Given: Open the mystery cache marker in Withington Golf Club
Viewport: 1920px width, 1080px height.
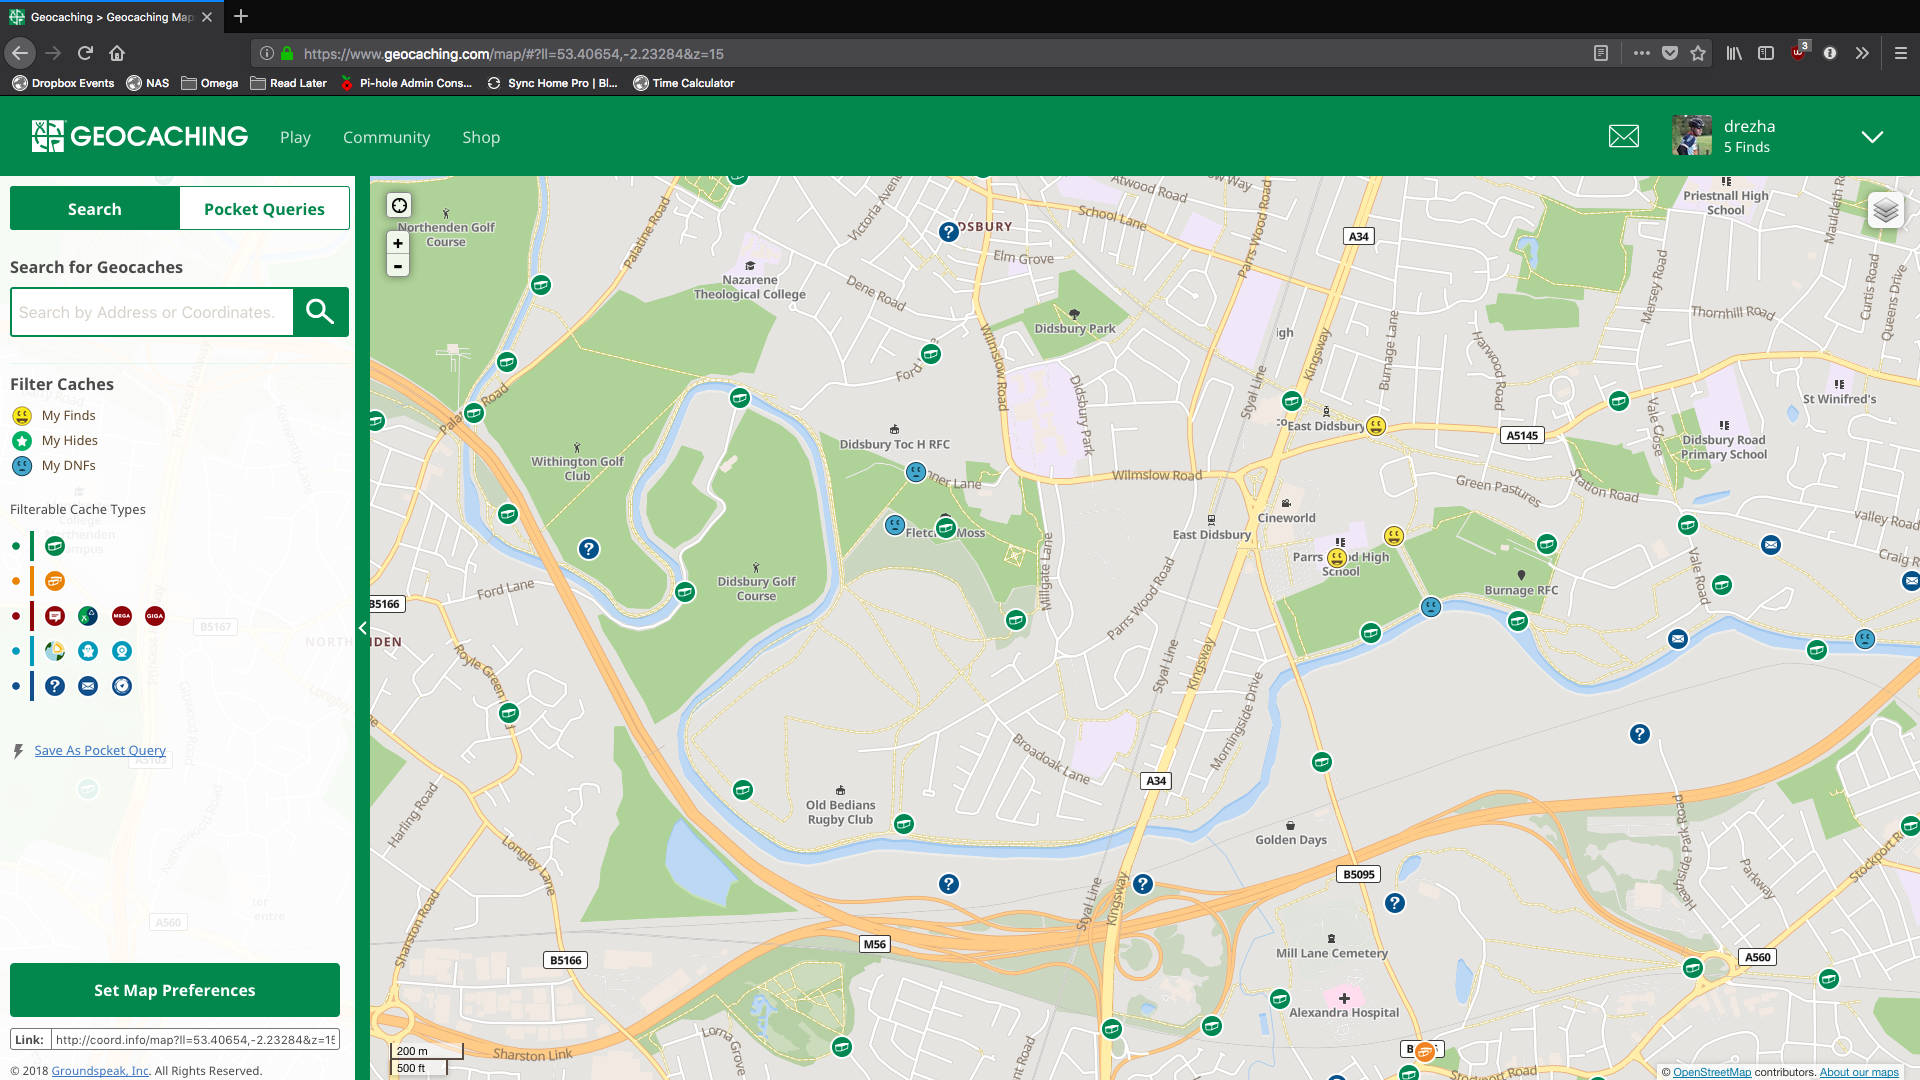Looking at the screenshot, I should (589, 549).
